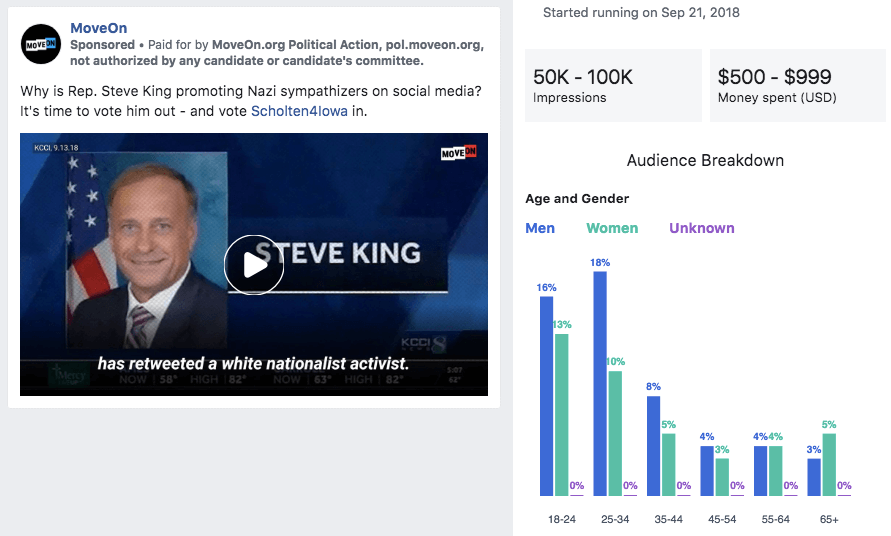Click the MoveOn profile logo avatar
Image resolution: width=891 pixels, height=536 pixels.
tap(41, 44)
